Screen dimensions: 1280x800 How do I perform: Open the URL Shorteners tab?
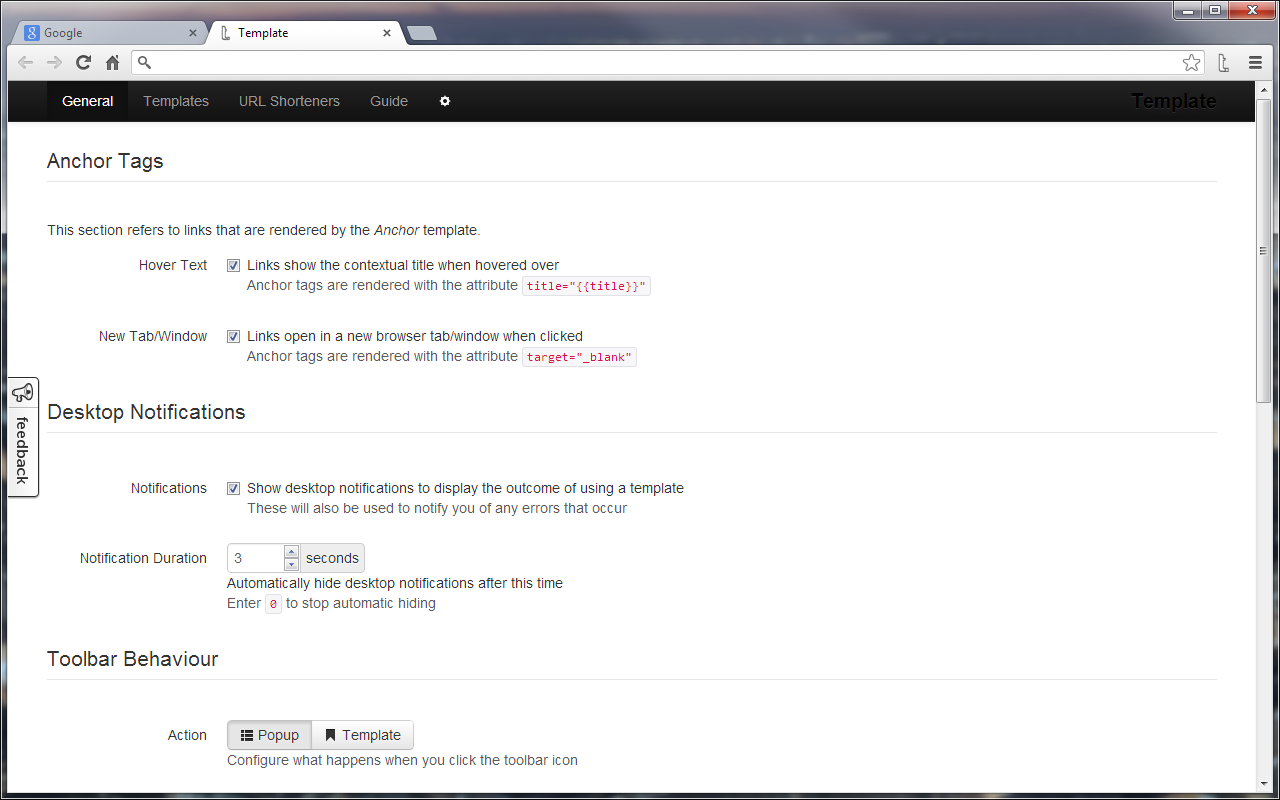[x=289, y=101]
